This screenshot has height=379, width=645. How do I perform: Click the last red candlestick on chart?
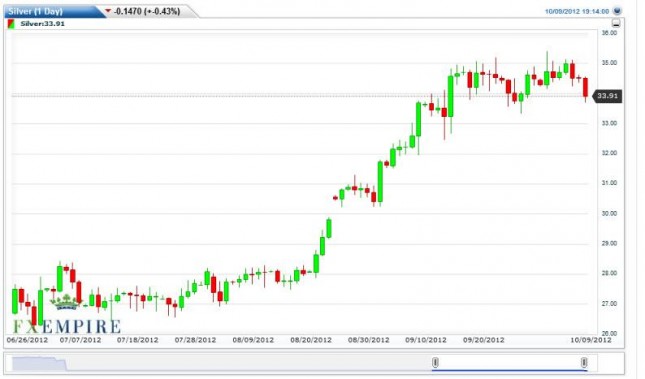(586, 87)
